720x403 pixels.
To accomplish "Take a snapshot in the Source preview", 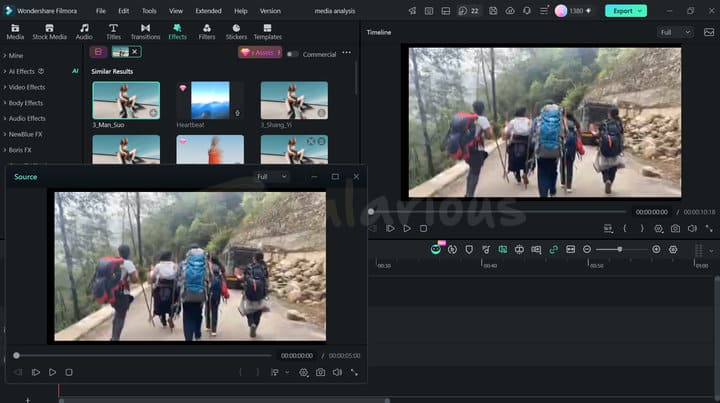I will pyautogui.click(x=321, y=372).
